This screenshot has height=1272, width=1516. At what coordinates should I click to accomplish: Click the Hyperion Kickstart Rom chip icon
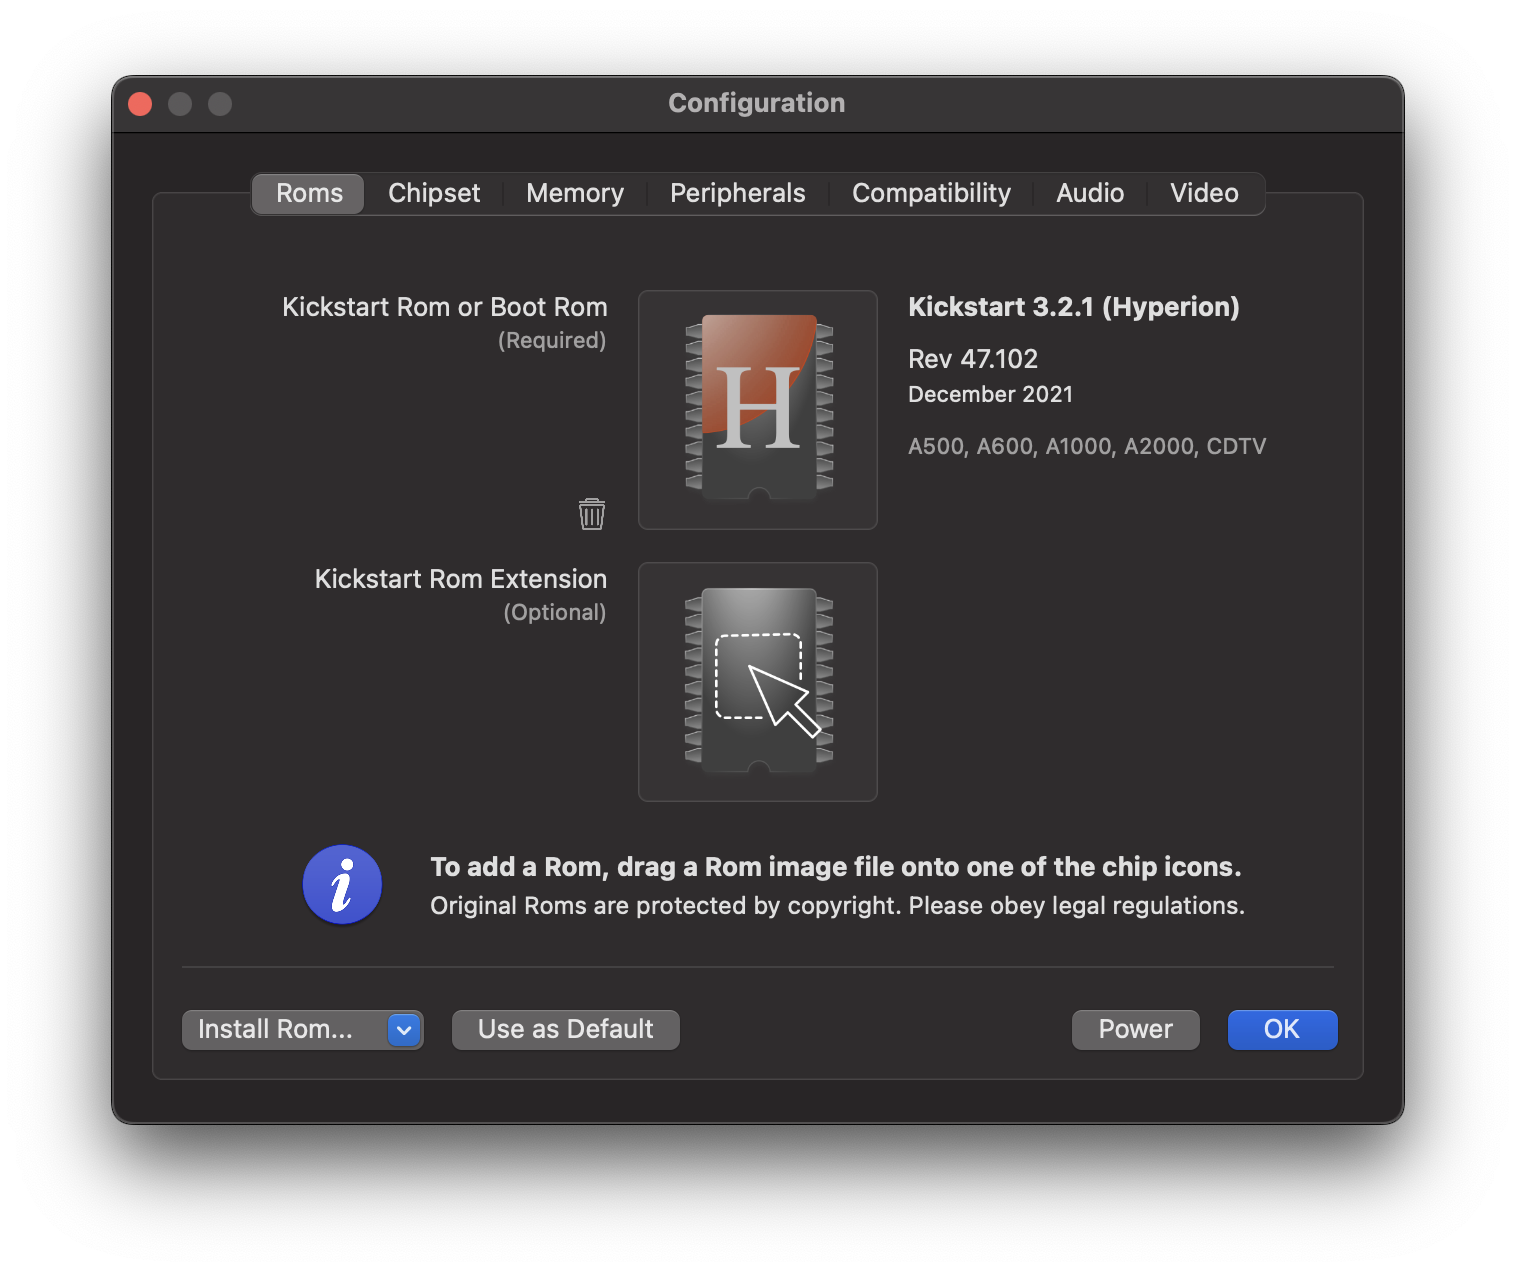(758, 410)
